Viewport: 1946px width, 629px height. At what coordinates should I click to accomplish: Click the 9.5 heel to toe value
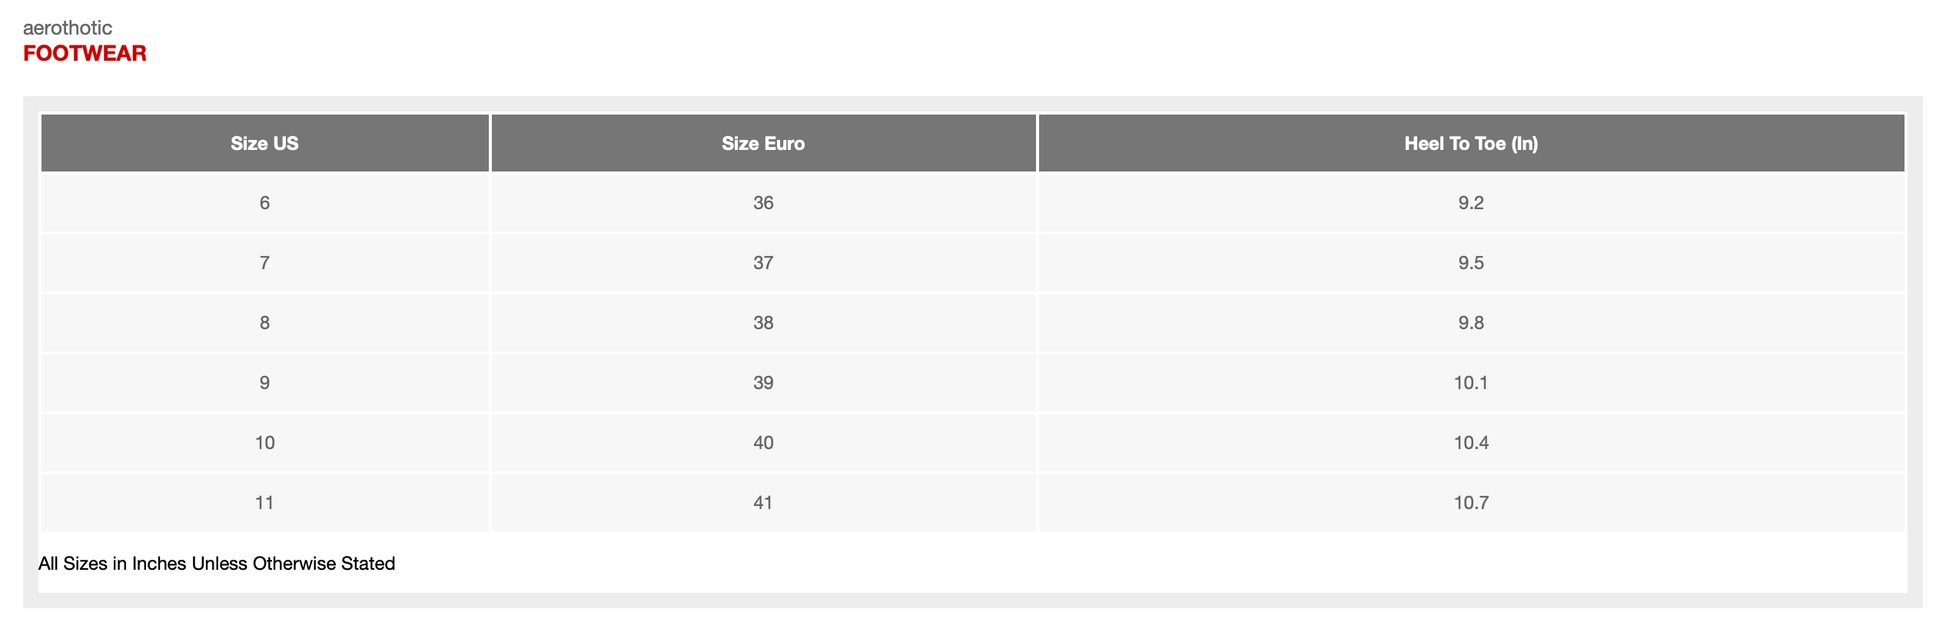[x=1471, y=263]
